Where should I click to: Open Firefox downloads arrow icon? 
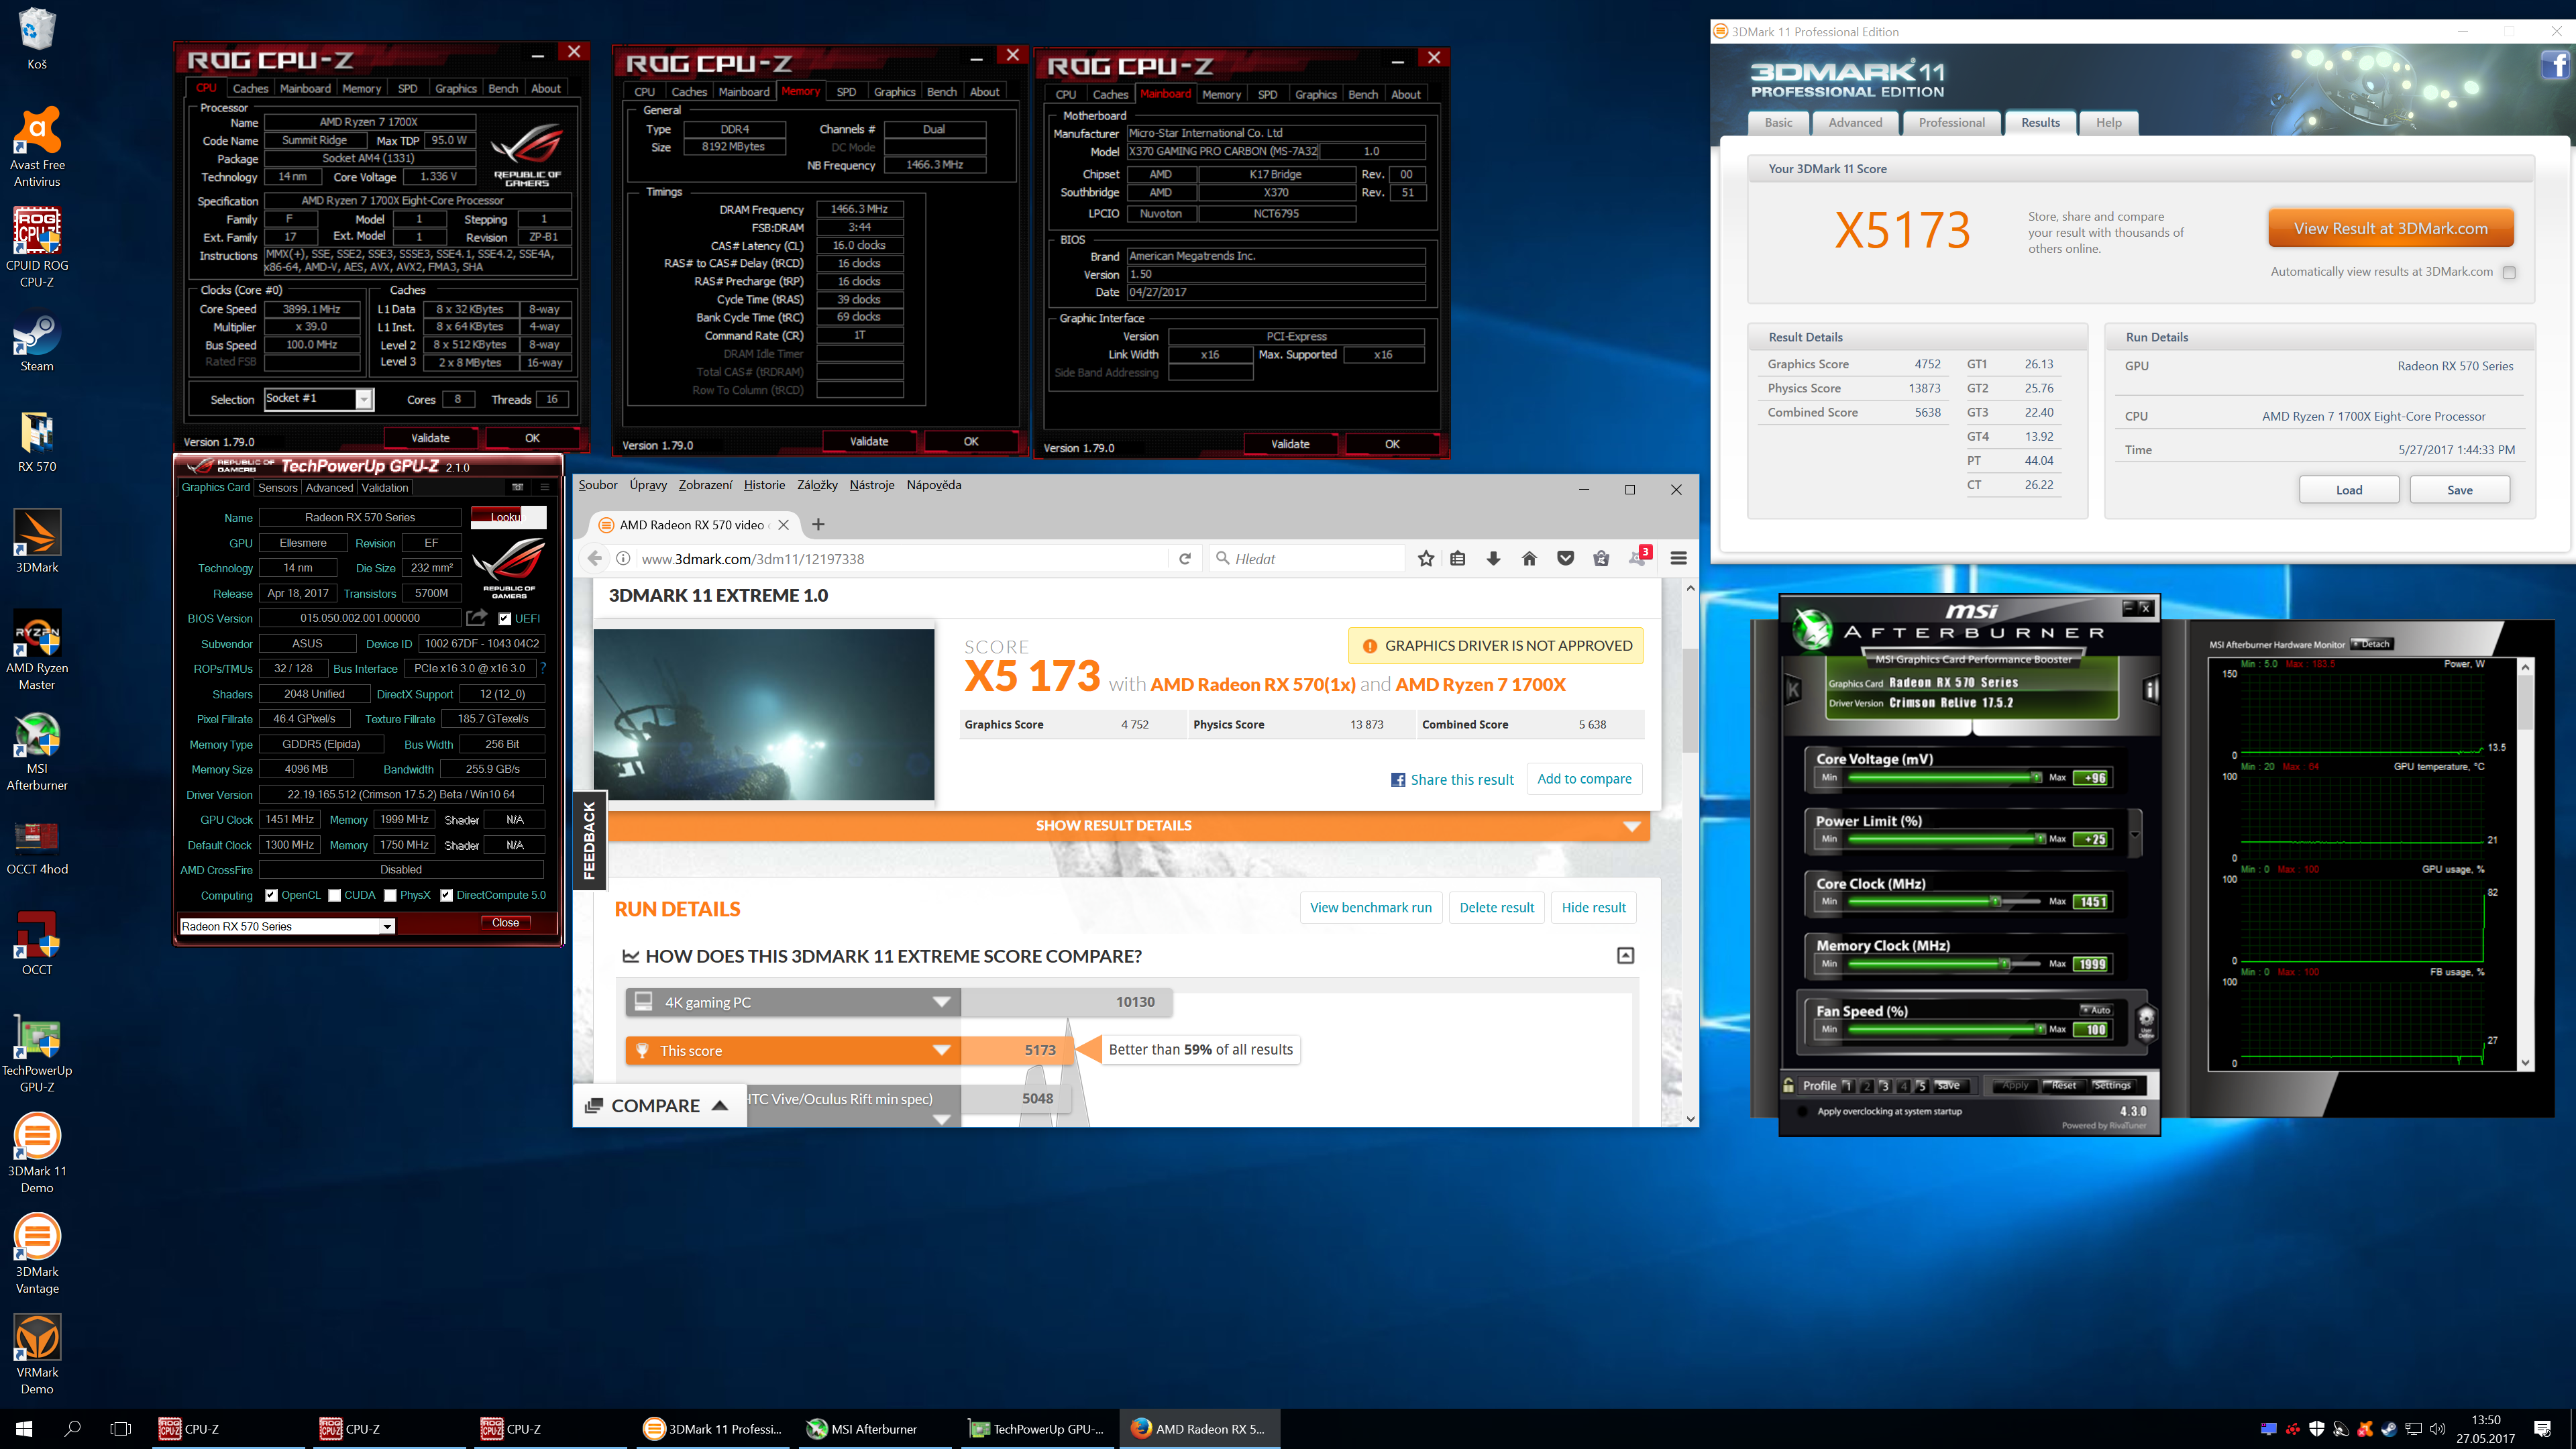coord(1493,559)
